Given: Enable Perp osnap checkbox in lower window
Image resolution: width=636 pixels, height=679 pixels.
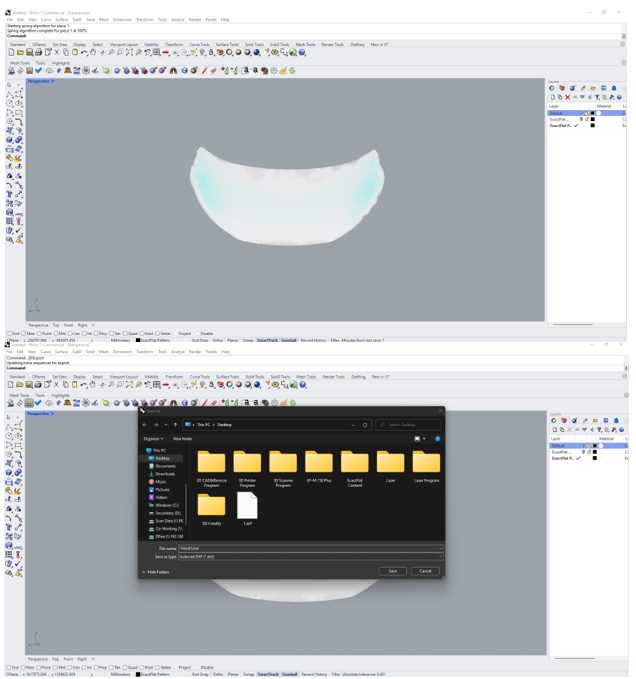Looking at the screenshot, I should [x=97, y=667].
